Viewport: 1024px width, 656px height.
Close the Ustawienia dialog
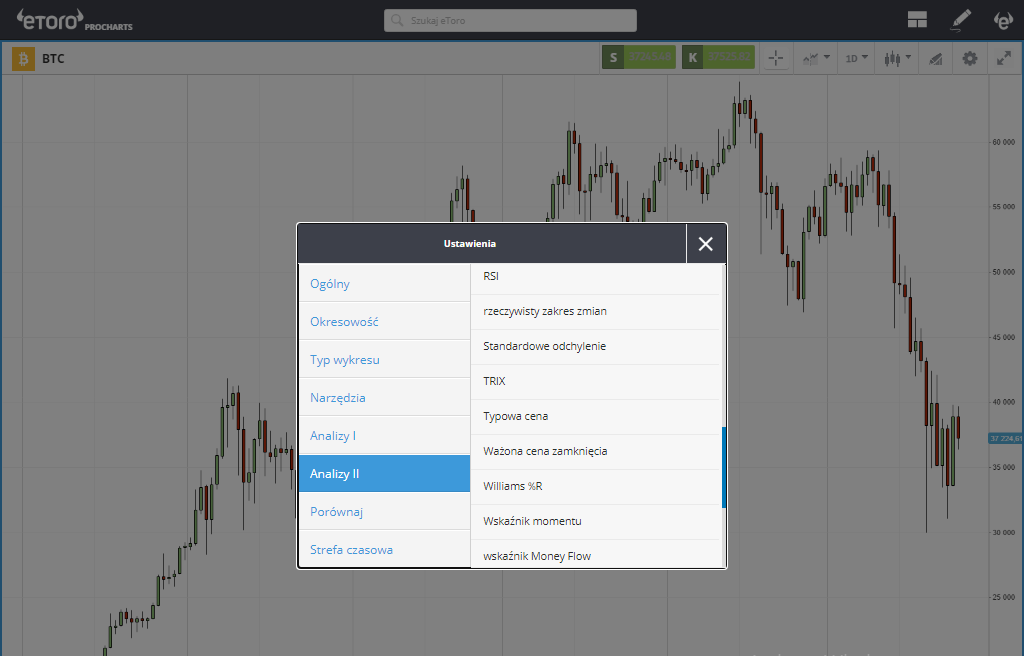(706, 244)
